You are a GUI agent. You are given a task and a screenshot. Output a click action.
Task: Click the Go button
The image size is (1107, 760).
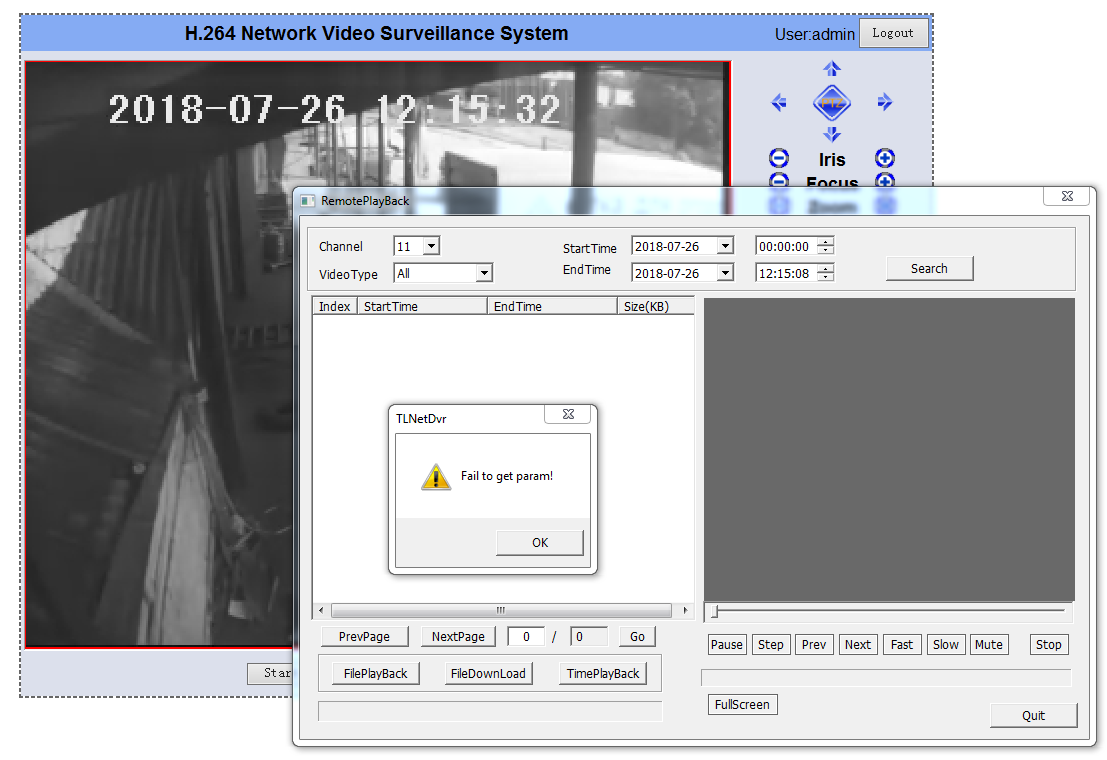pyautogui.click(x=638, y=636)
